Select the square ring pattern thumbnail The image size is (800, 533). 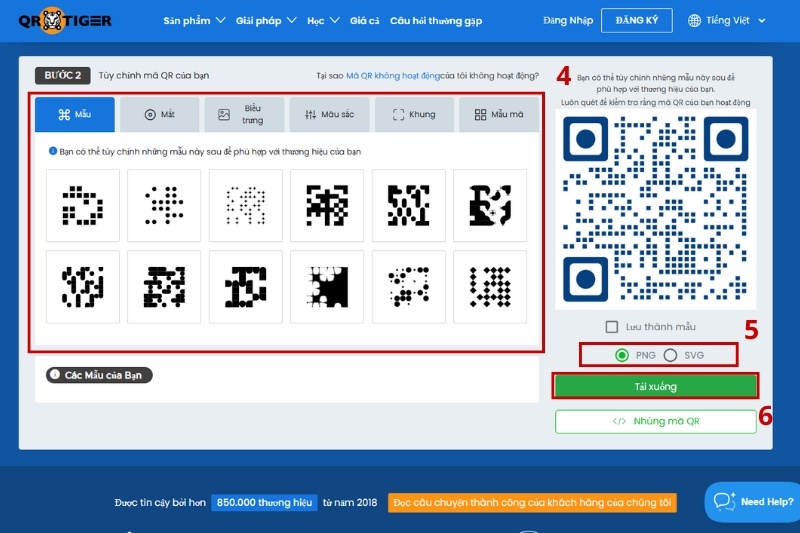[83, 206]
